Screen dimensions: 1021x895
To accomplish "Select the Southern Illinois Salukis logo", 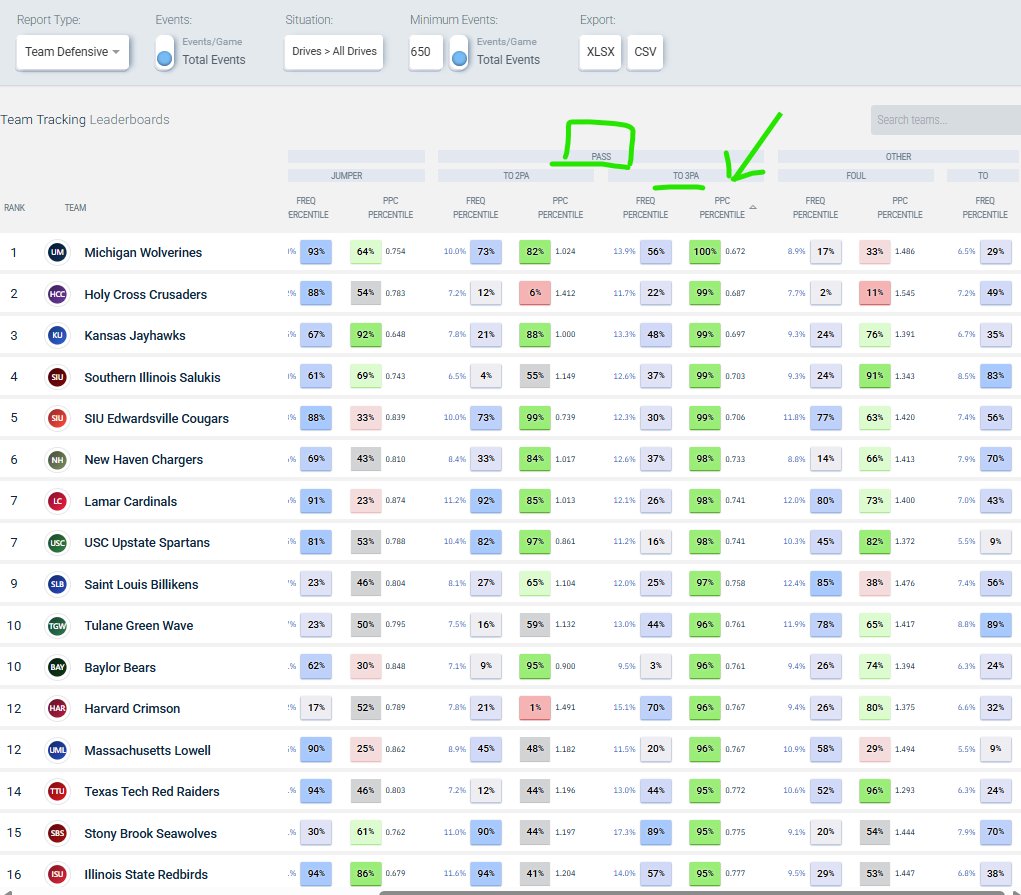I will coord(57,377).
